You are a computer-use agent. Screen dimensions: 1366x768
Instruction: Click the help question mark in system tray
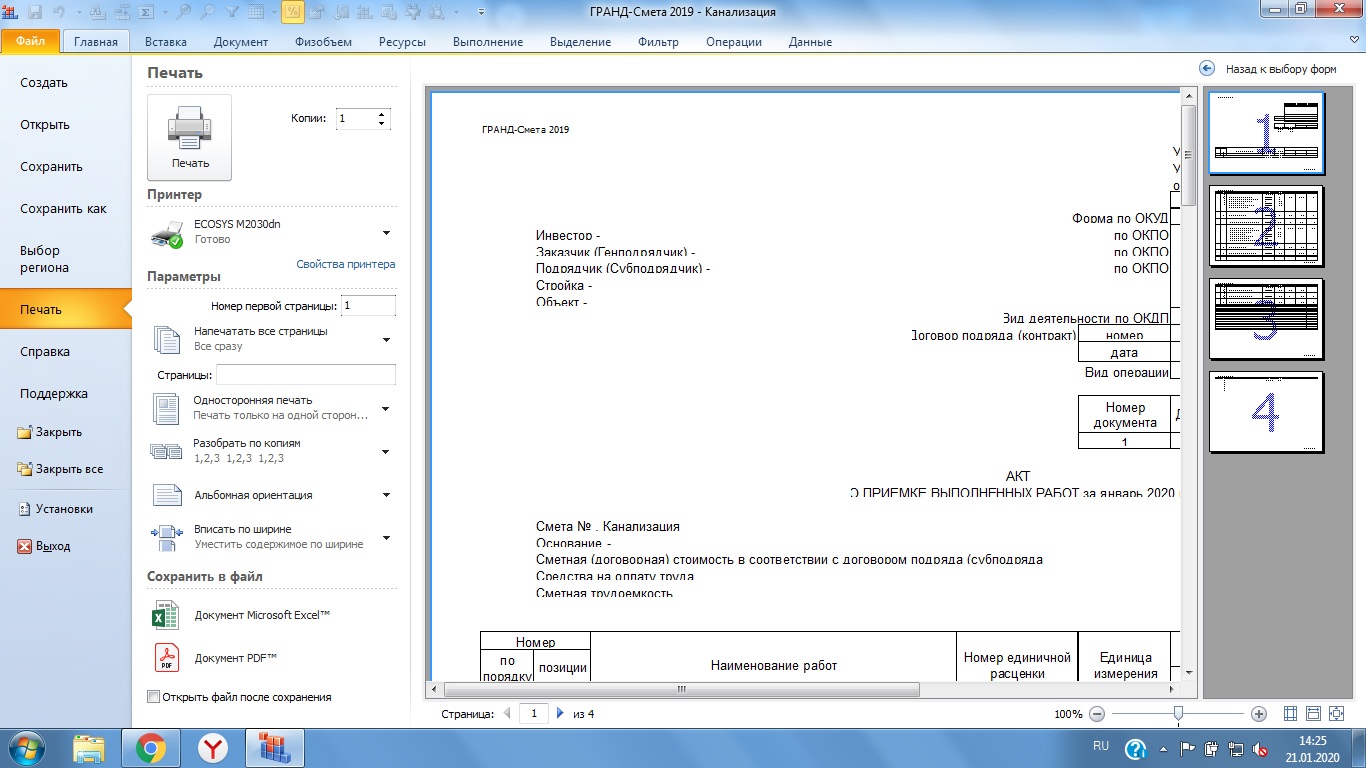click(x=1135, y=748)
